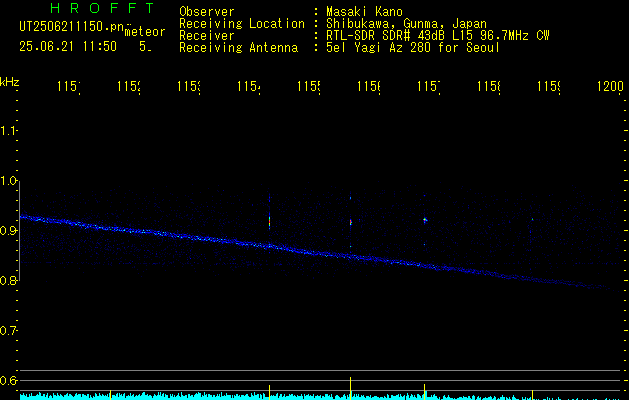This screenshot has height=400, width=629.
Task: Click the 0.7 kHz frequency axis label
Action: click(x=8, y=330)
